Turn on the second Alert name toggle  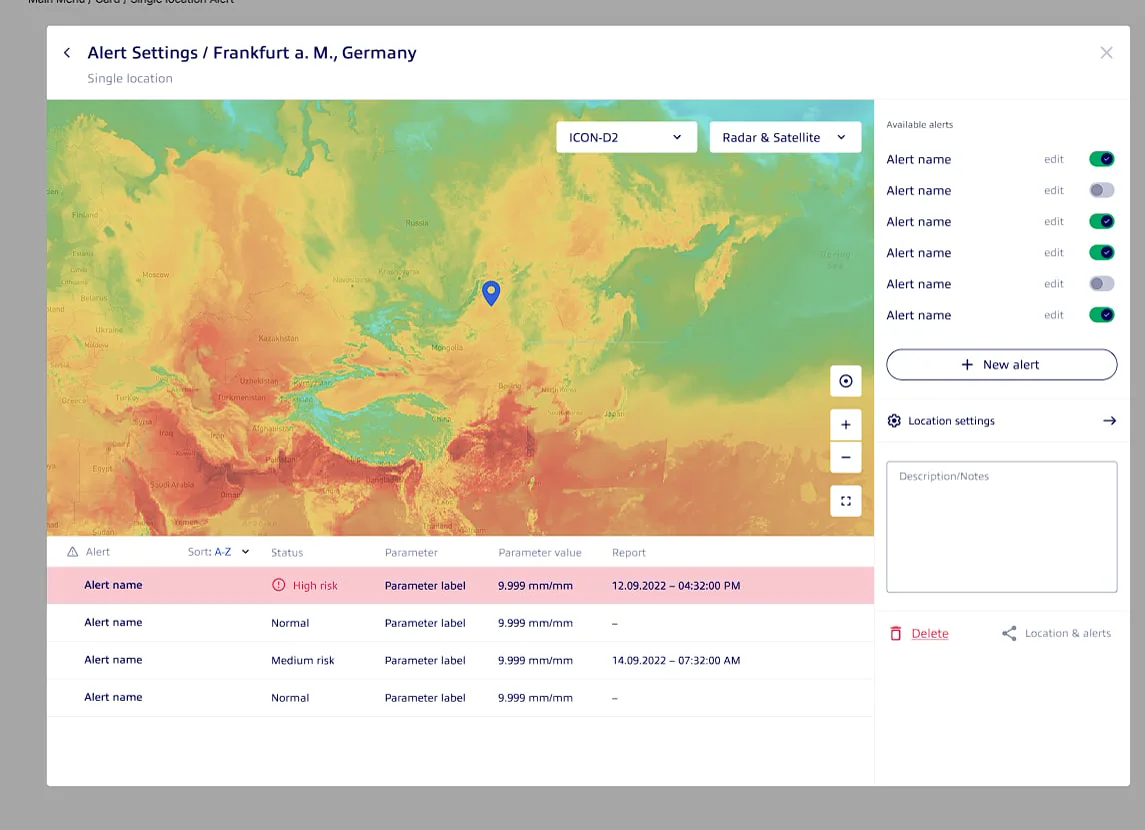point(1101,191)
